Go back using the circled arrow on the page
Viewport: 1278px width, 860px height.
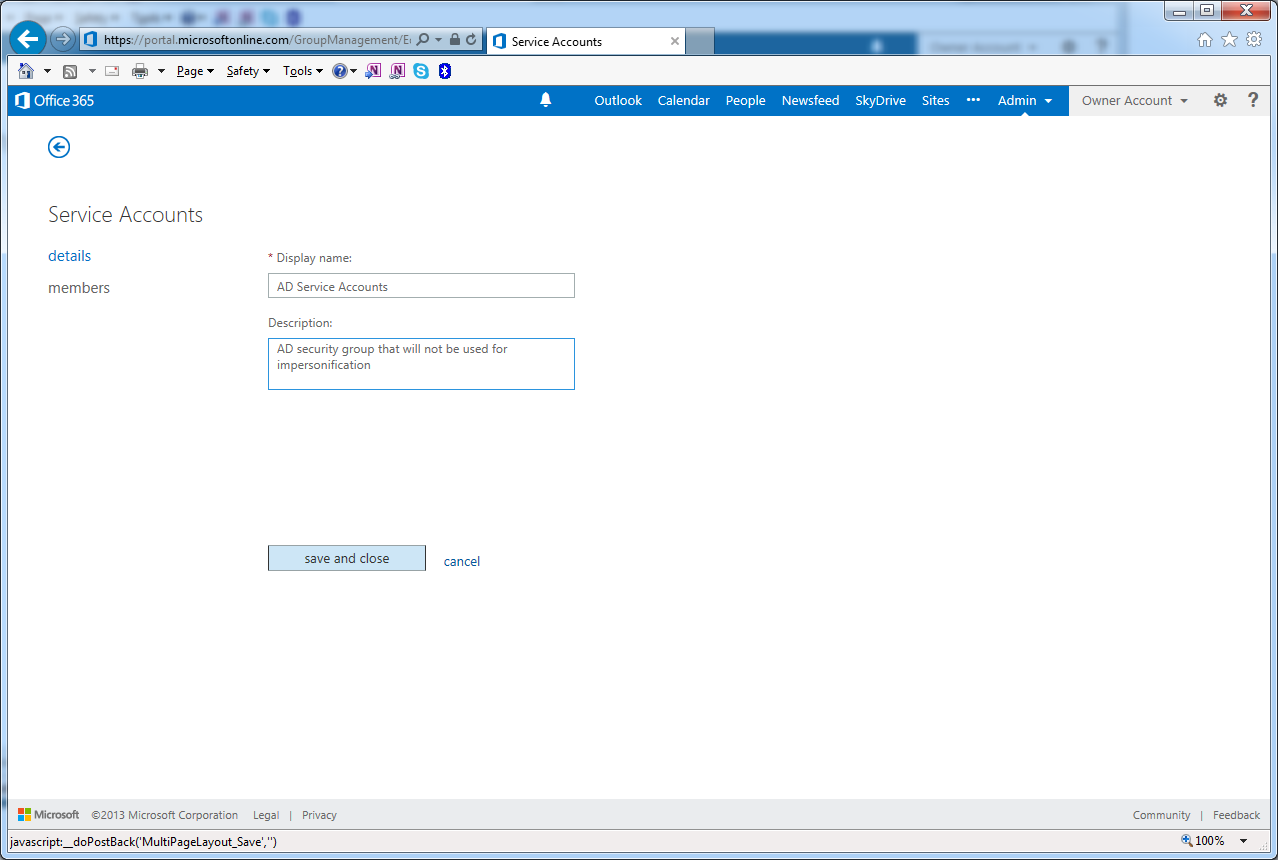pyautogui.click(x=59, y=147)
